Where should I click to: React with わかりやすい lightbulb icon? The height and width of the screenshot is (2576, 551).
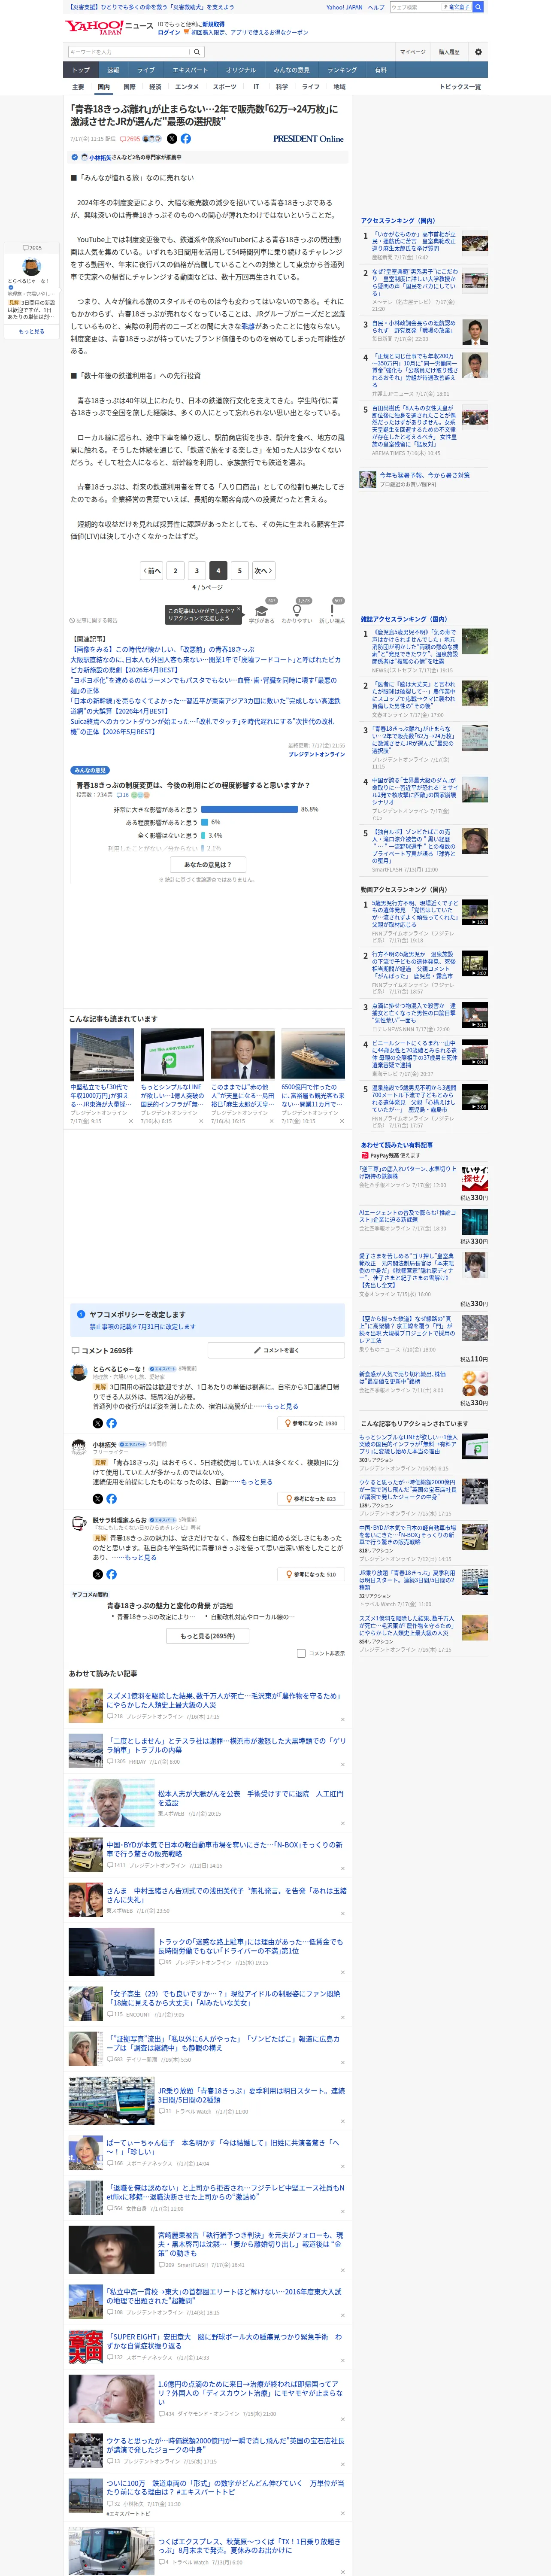click(296, 610)
